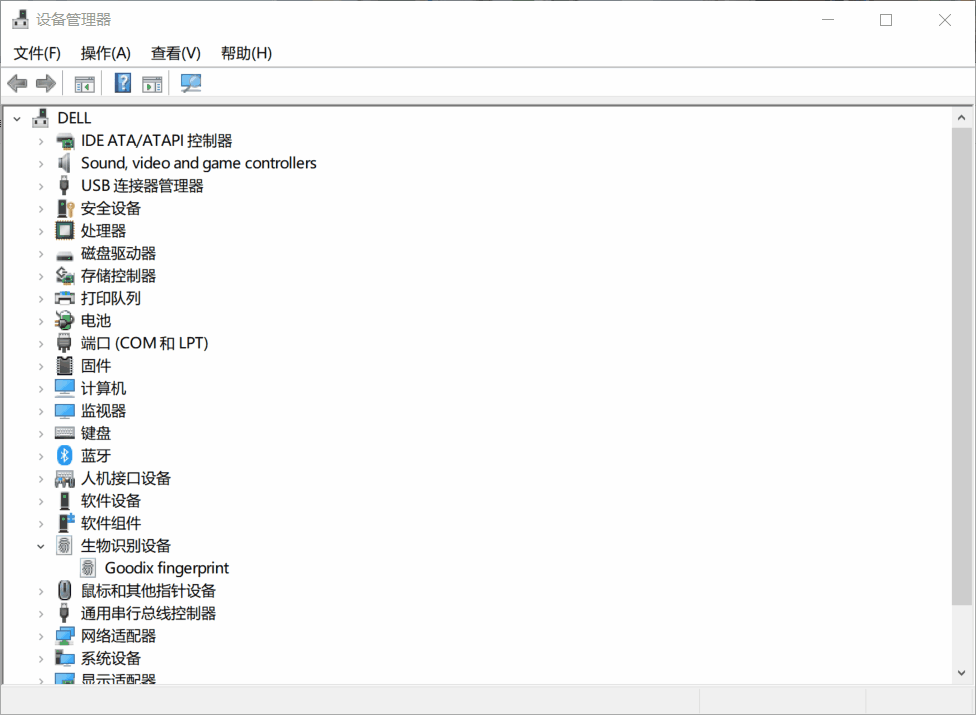Click the scan for hardware changes toolbar icon
Screen dimensions: 976x715
(x=190, y=83)
